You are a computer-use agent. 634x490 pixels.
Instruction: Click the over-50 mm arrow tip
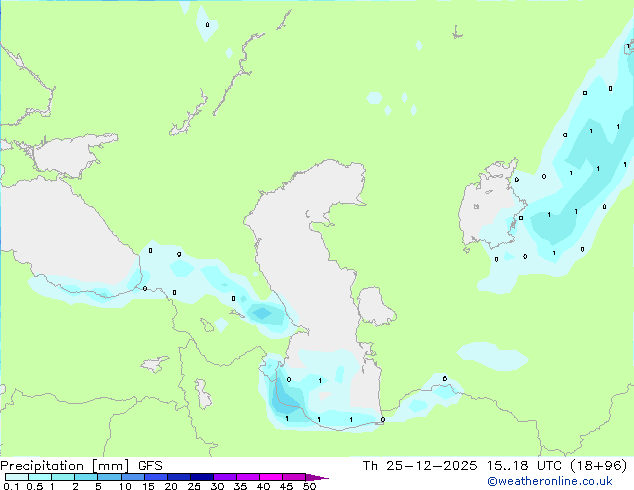pos(317,477)
